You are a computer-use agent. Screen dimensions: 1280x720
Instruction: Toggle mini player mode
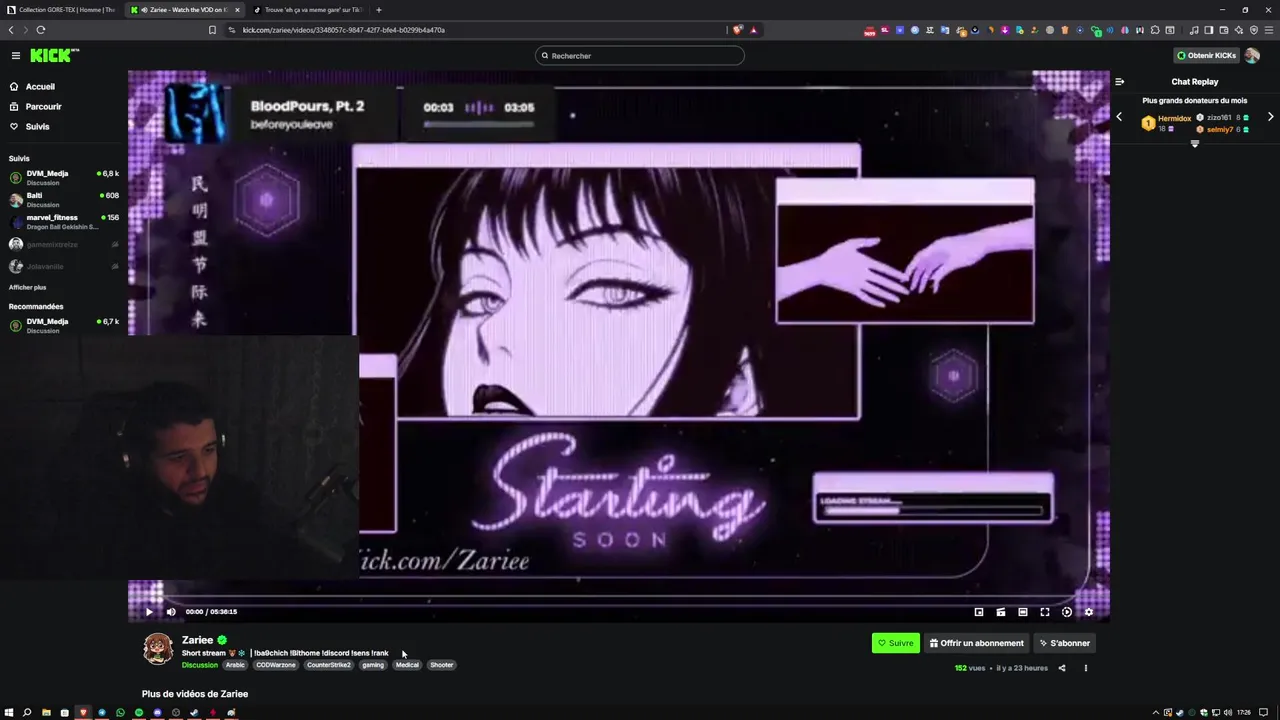[x=979, y=612]
